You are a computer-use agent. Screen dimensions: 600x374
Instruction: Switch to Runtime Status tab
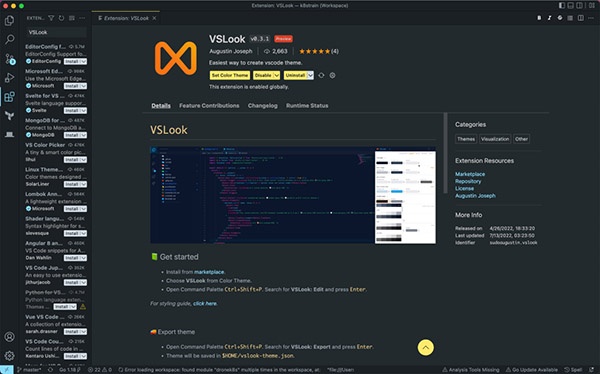coord(307,106)
